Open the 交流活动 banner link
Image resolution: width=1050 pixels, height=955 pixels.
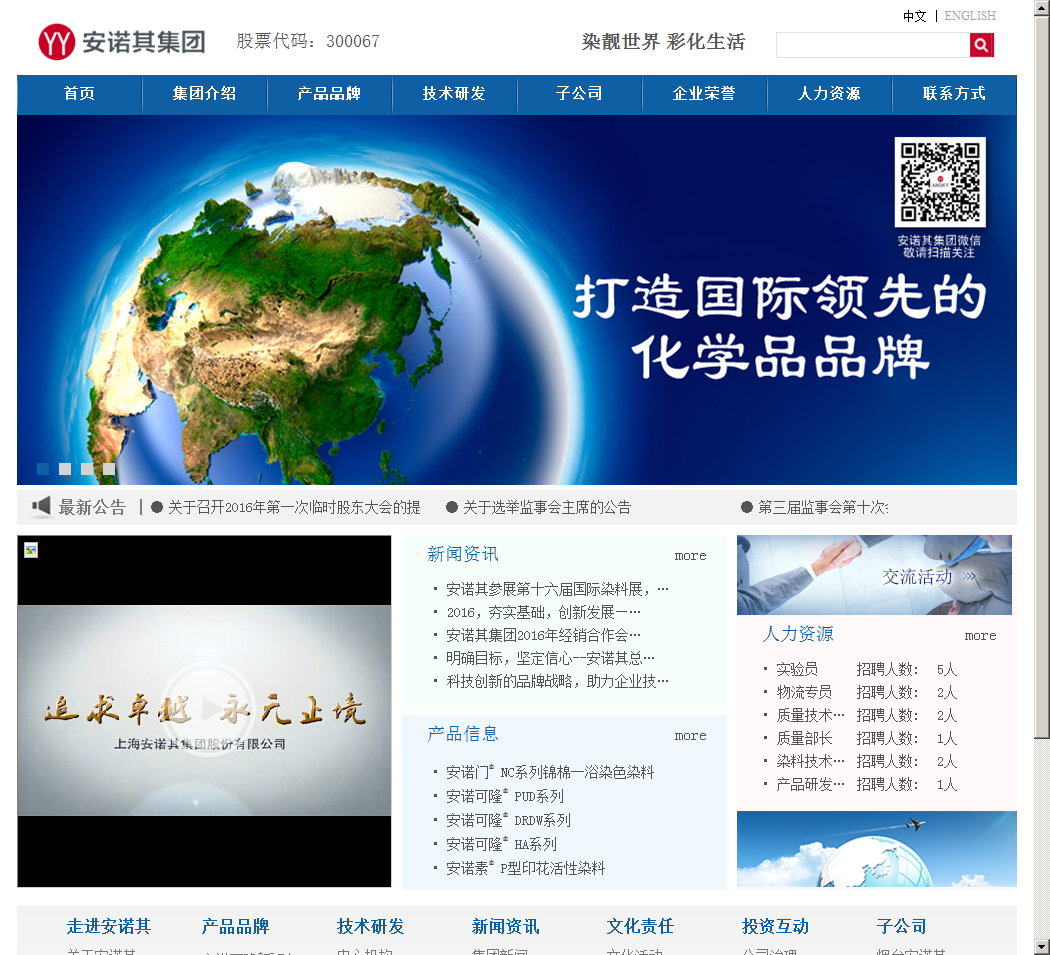874,575
